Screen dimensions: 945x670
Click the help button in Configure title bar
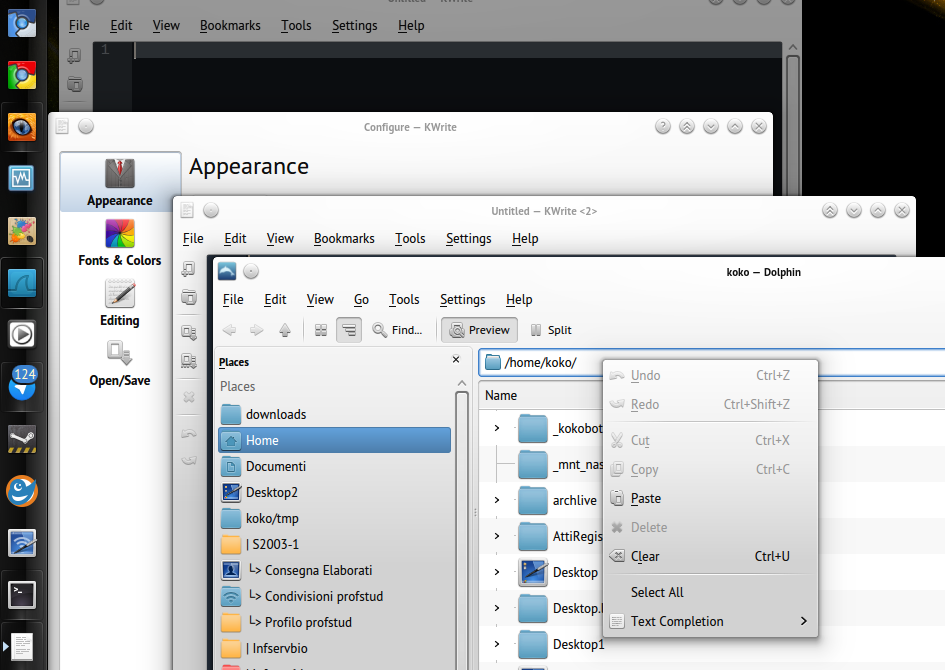(663, 127)
